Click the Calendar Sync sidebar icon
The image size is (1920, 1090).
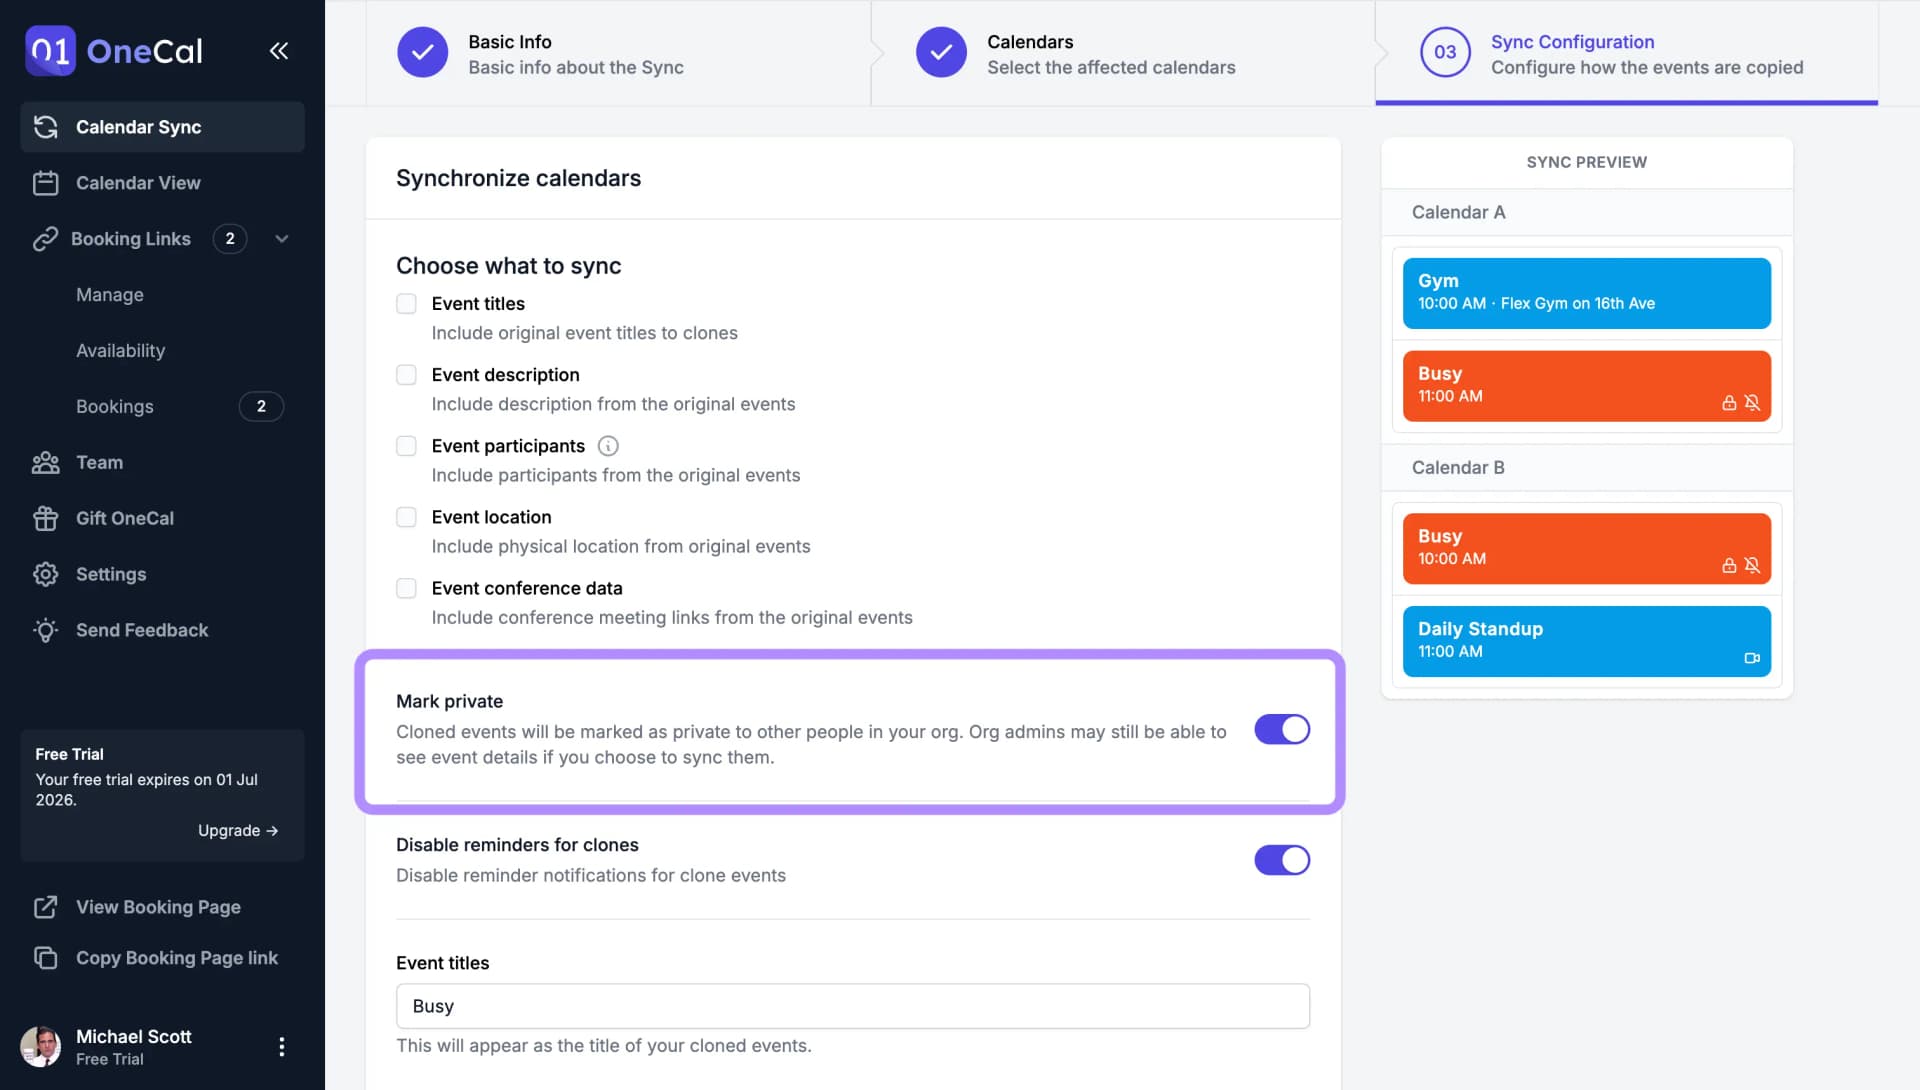44,128
